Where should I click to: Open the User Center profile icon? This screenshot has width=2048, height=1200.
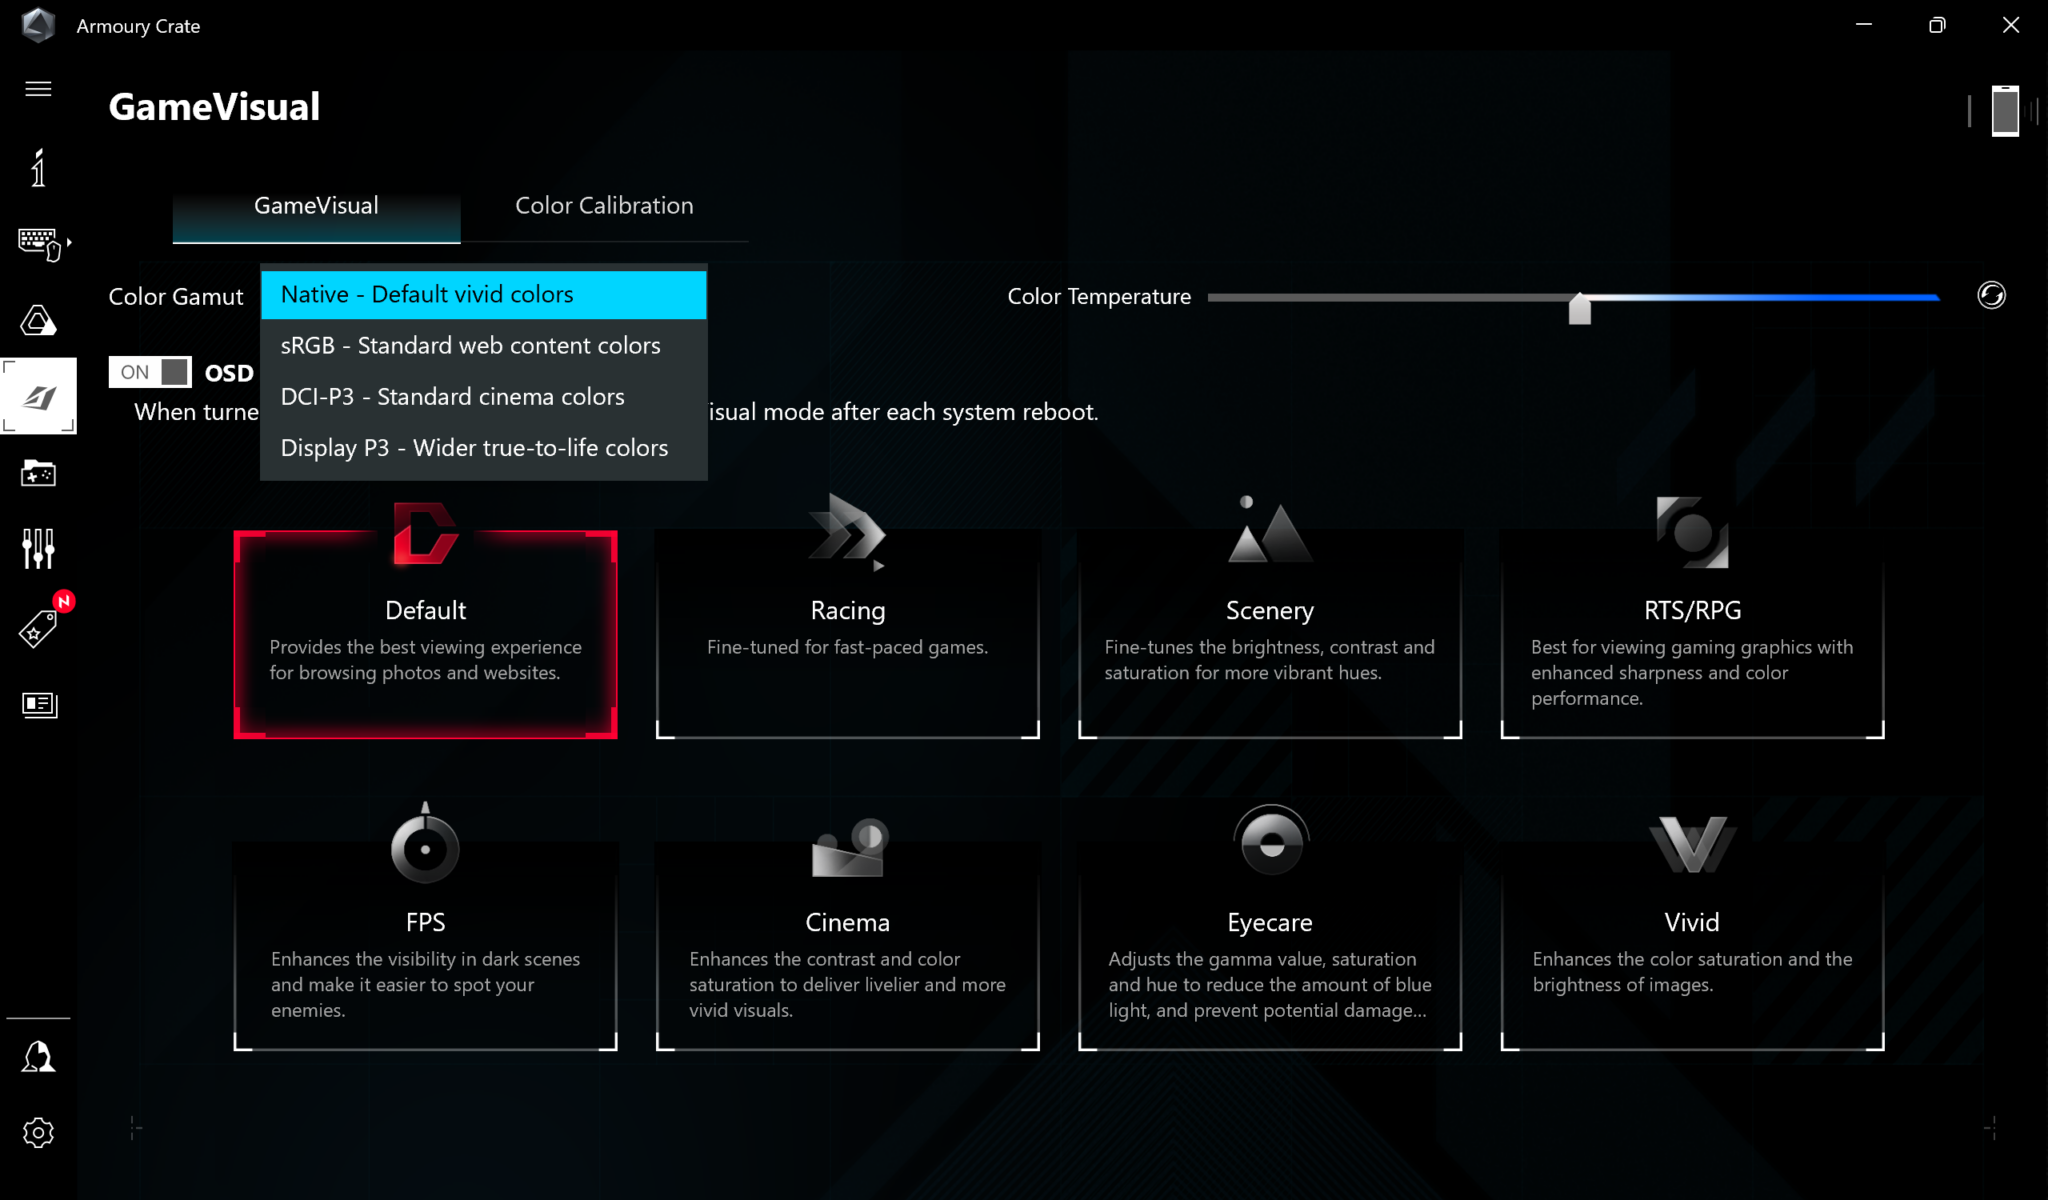38,1056
